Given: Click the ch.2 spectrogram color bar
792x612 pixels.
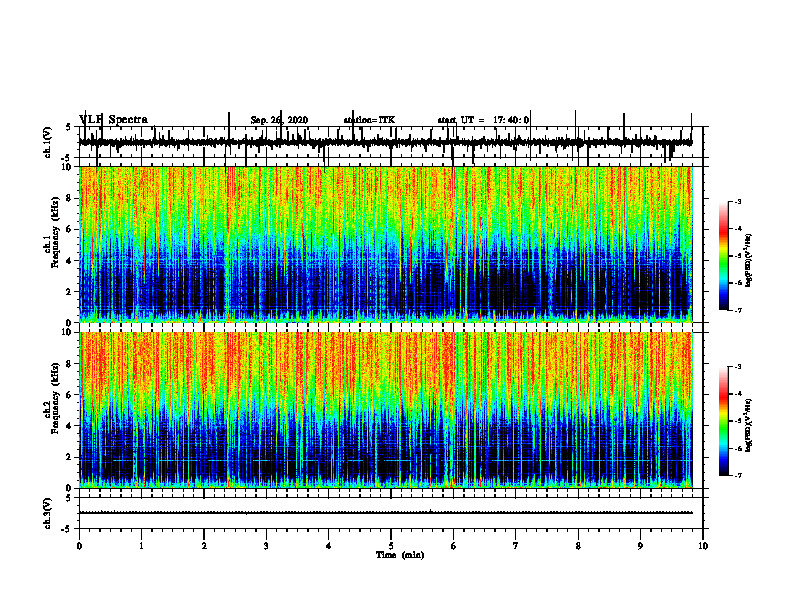Looking at the screenshot, I should click(724, 421).
